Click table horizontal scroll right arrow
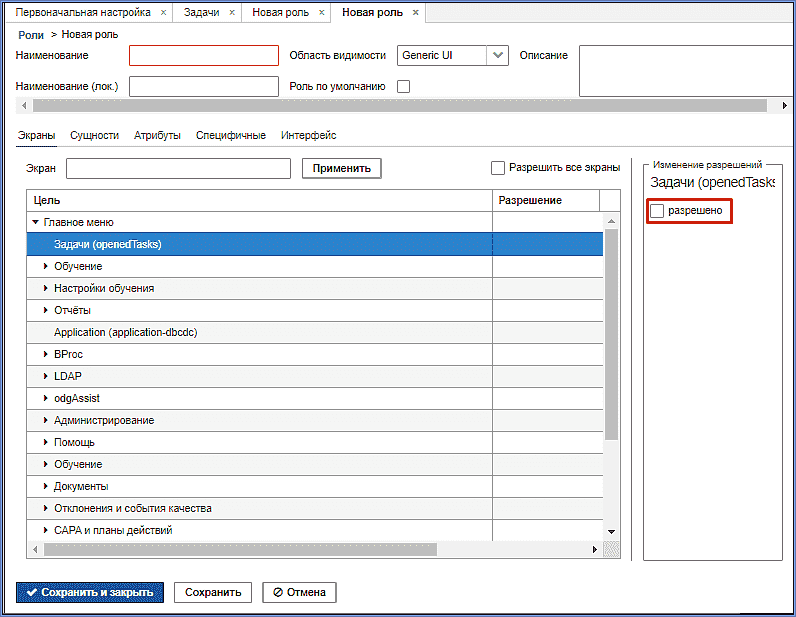 (x=595, y=549)
